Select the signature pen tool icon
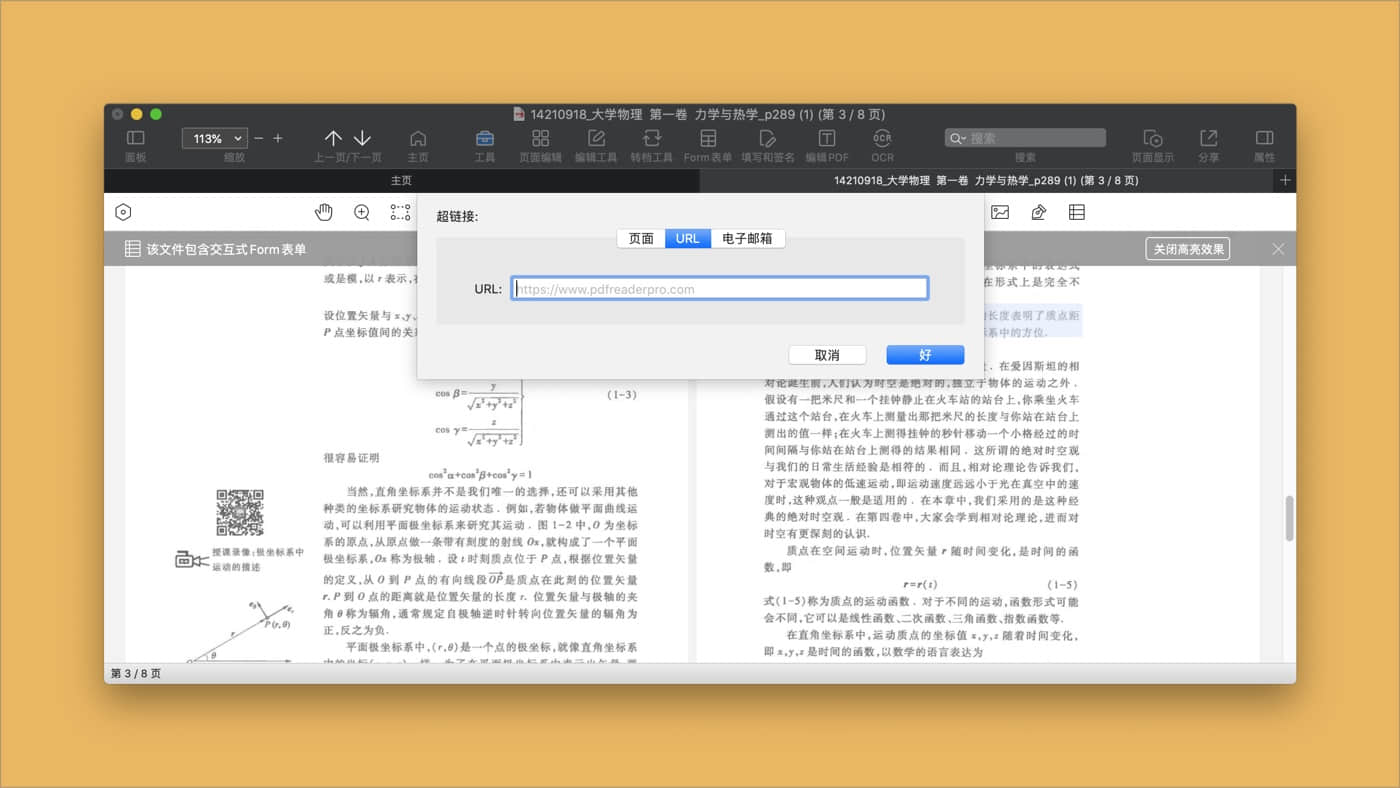 pyautogui.click(x=1039, y=212)
